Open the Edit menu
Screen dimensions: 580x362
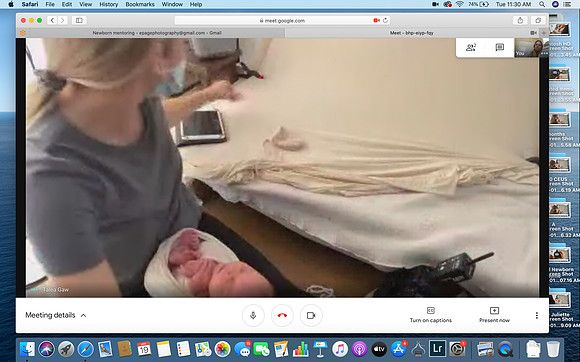(x=67, y=4)
